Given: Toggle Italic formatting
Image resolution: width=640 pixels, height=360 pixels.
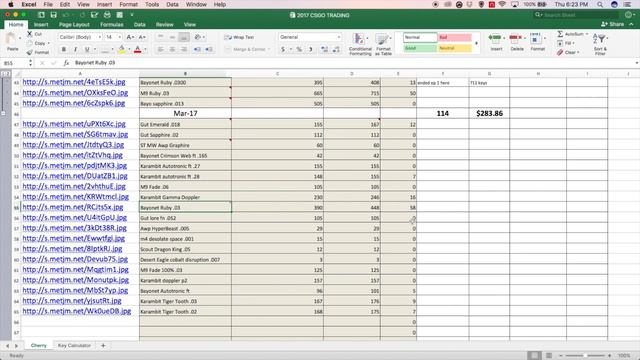Looking at the screenshot, I should (75, 49).
